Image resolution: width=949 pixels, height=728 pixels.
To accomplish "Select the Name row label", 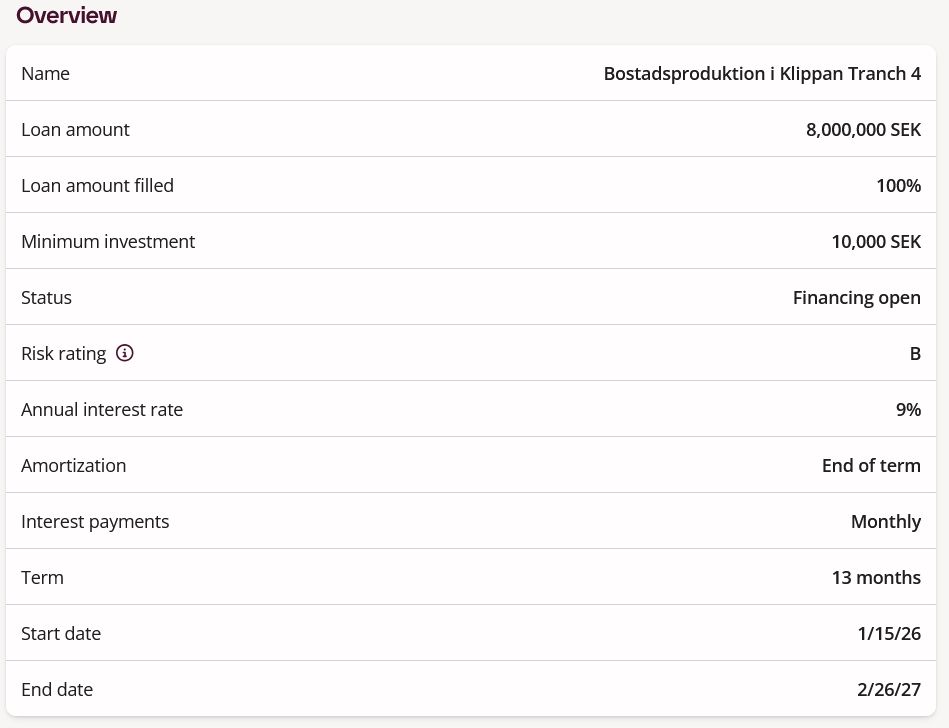I will click(46, 74).
